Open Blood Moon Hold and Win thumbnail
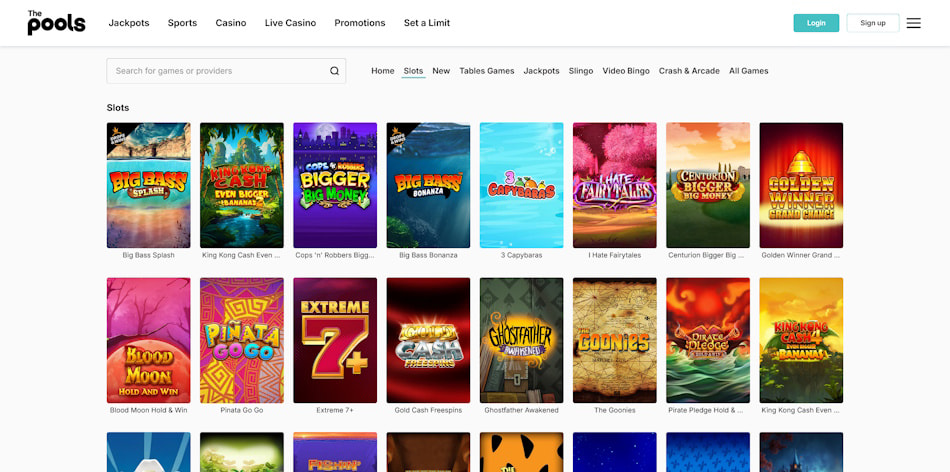The image size is (950, 472). (x=148, y=341)
